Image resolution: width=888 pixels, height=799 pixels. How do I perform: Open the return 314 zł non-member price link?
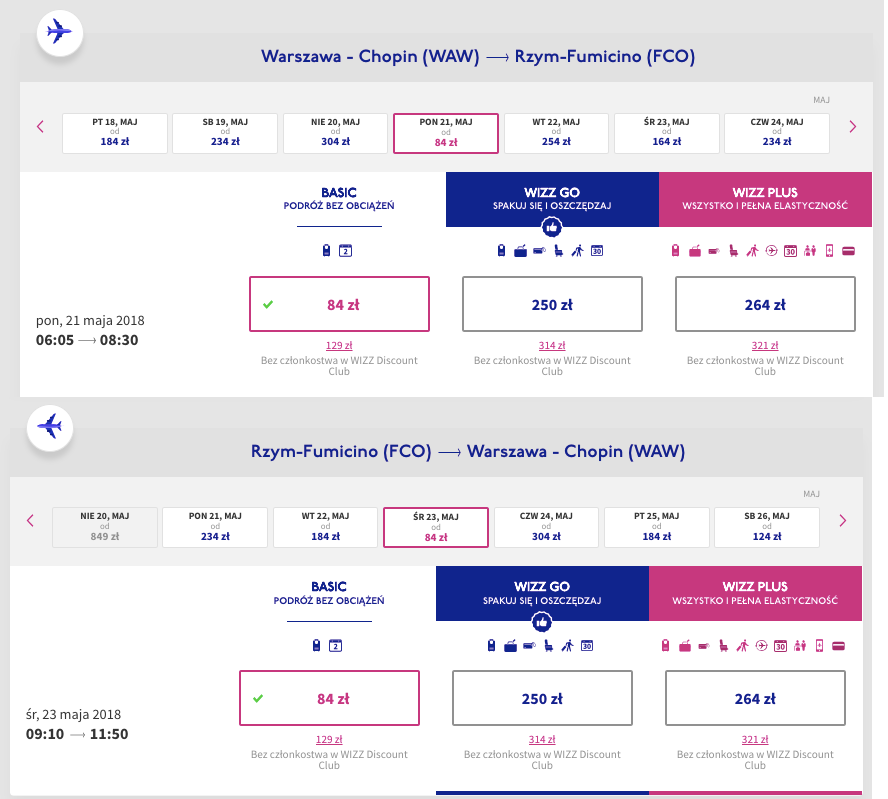coord(542,740)
